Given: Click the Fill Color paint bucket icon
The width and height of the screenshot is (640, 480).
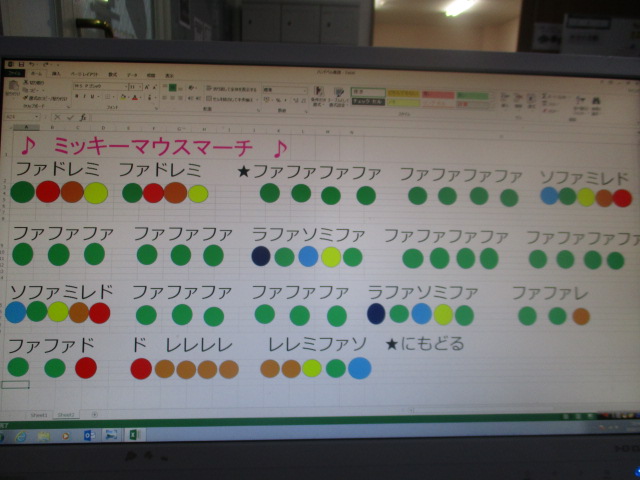Looking at the screenshot, I should 123,97.
